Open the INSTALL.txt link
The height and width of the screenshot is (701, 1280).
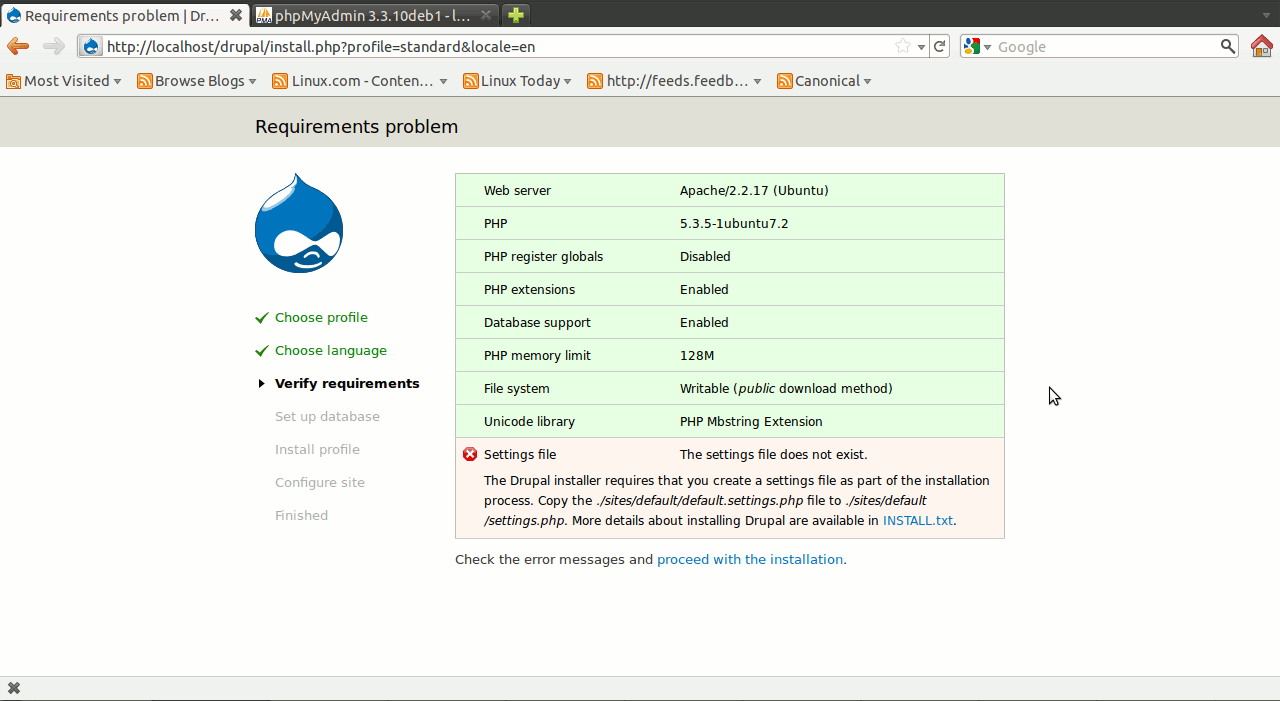pyautogui.click(x=917, y=521)
